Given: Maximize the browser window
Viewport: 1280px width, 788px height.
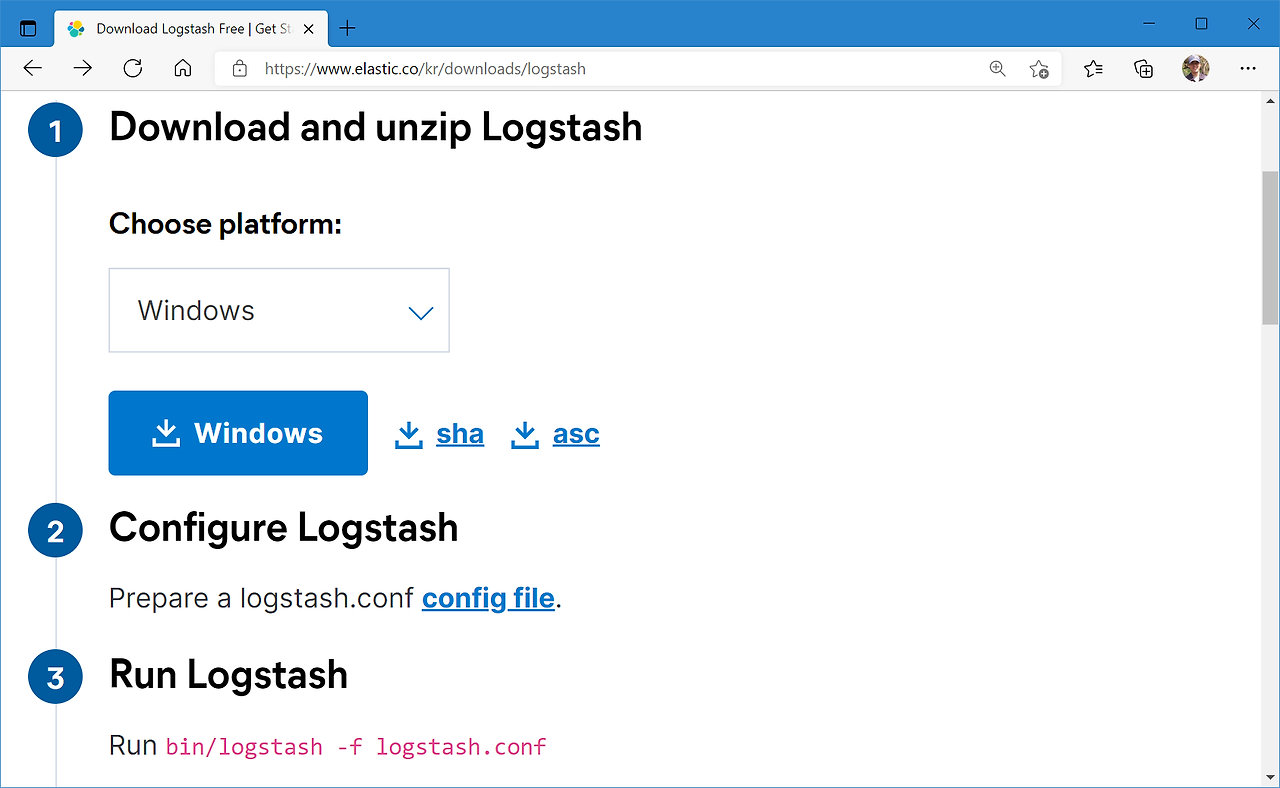Looking at the screenshot, I should [x=1201, y=24].
